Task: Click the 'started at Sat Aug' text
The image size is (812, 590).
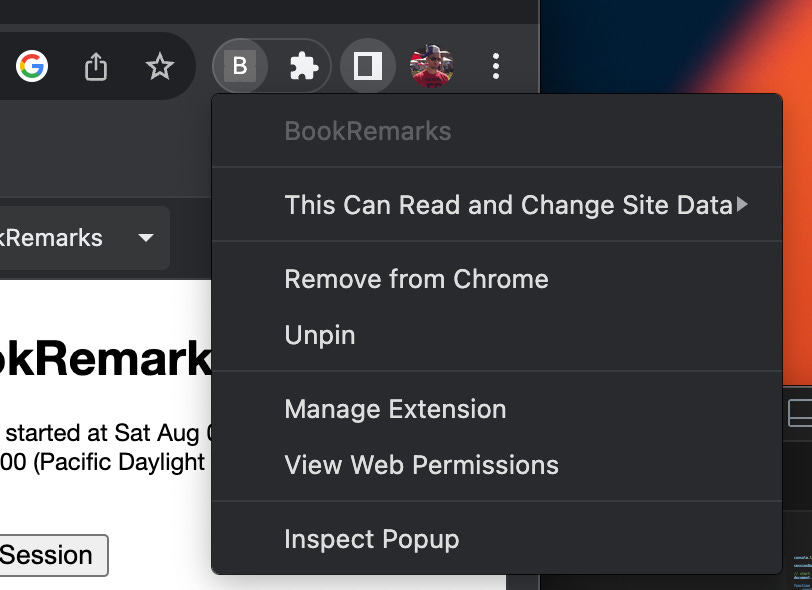Action: coord(102,433)
